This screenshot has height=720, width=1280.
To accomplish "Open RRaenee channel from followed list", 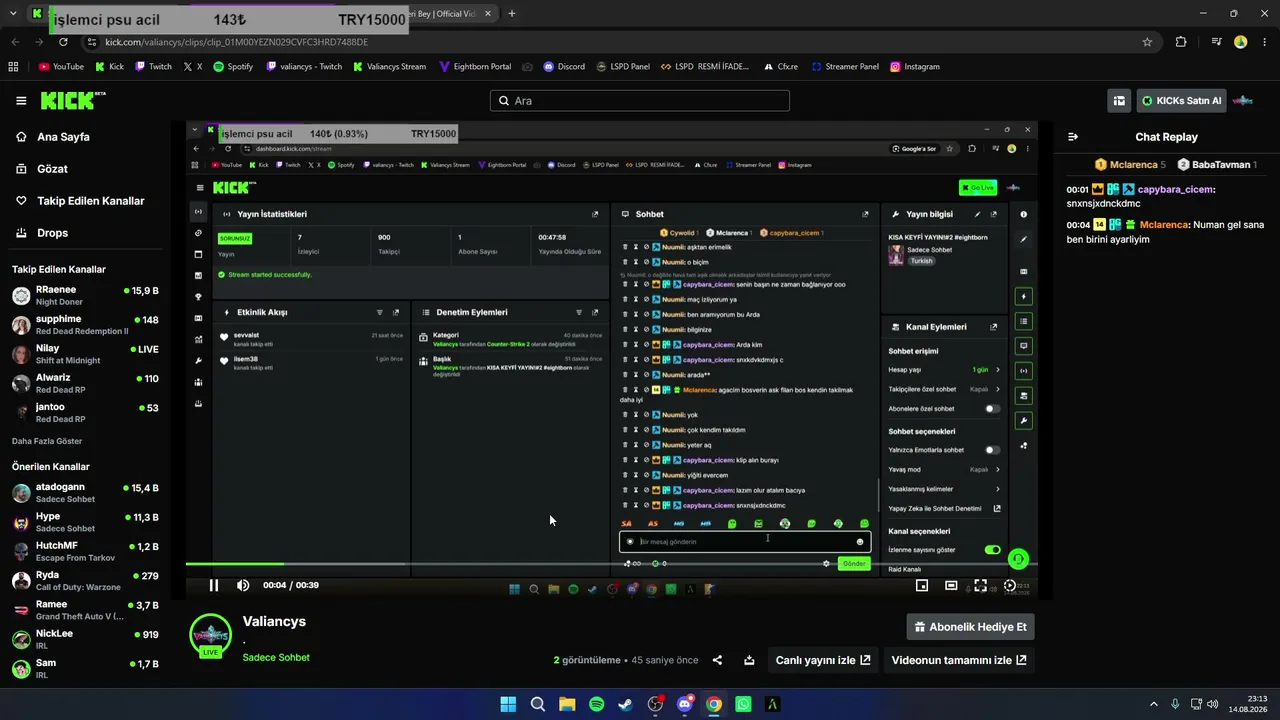I will click(x=86, y=295).
